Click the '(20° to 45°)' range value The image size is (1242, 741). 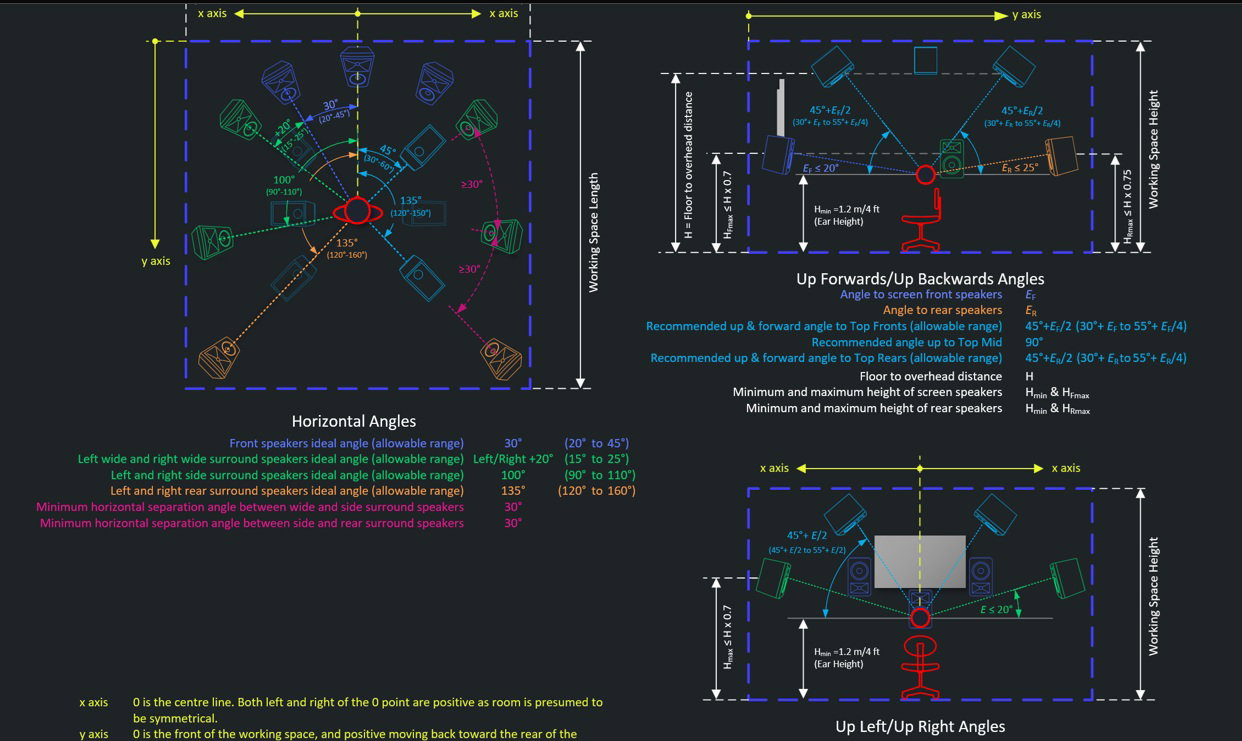[597, 443]
